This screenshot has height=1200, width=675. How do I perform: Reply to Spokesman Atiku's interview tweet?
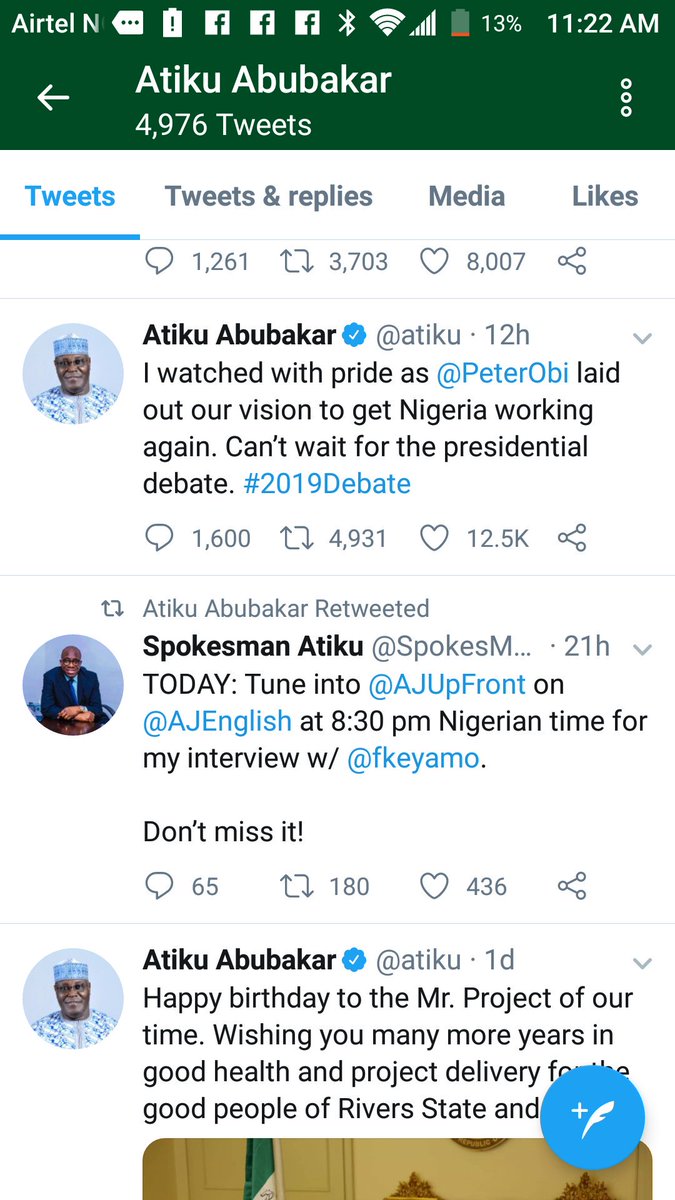point(160,886)
